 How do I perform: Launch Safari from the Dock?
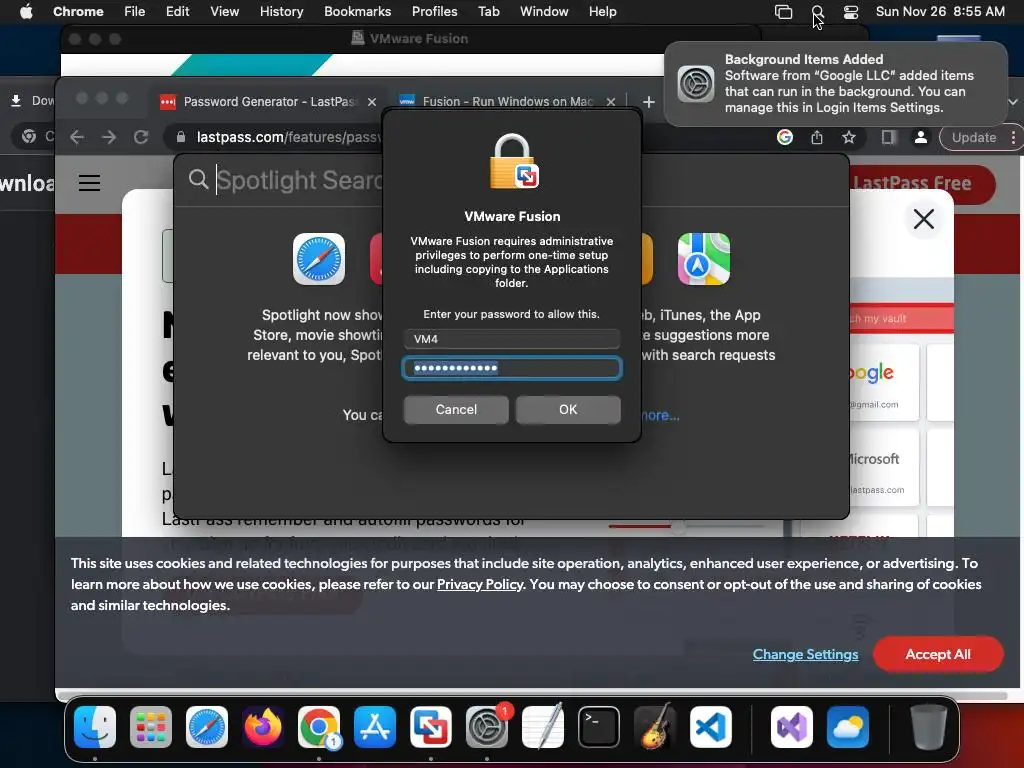[x=207, y=727]
